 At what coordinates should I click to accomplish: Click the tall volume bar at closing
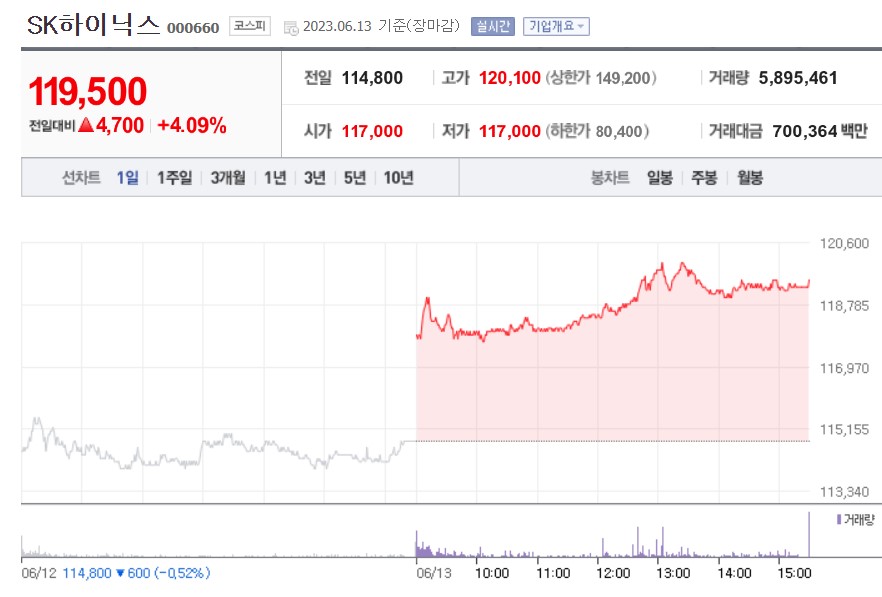coord(808,535)
